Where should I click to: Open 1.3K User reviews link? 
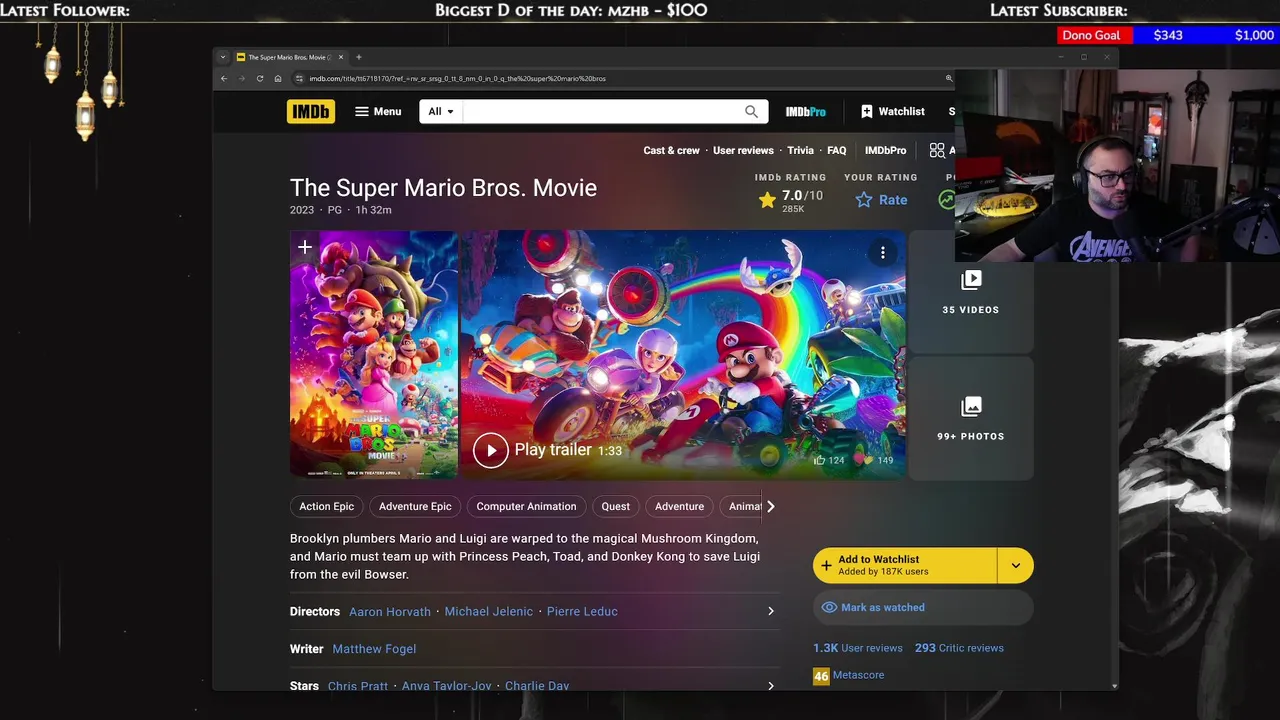[858, 648]
